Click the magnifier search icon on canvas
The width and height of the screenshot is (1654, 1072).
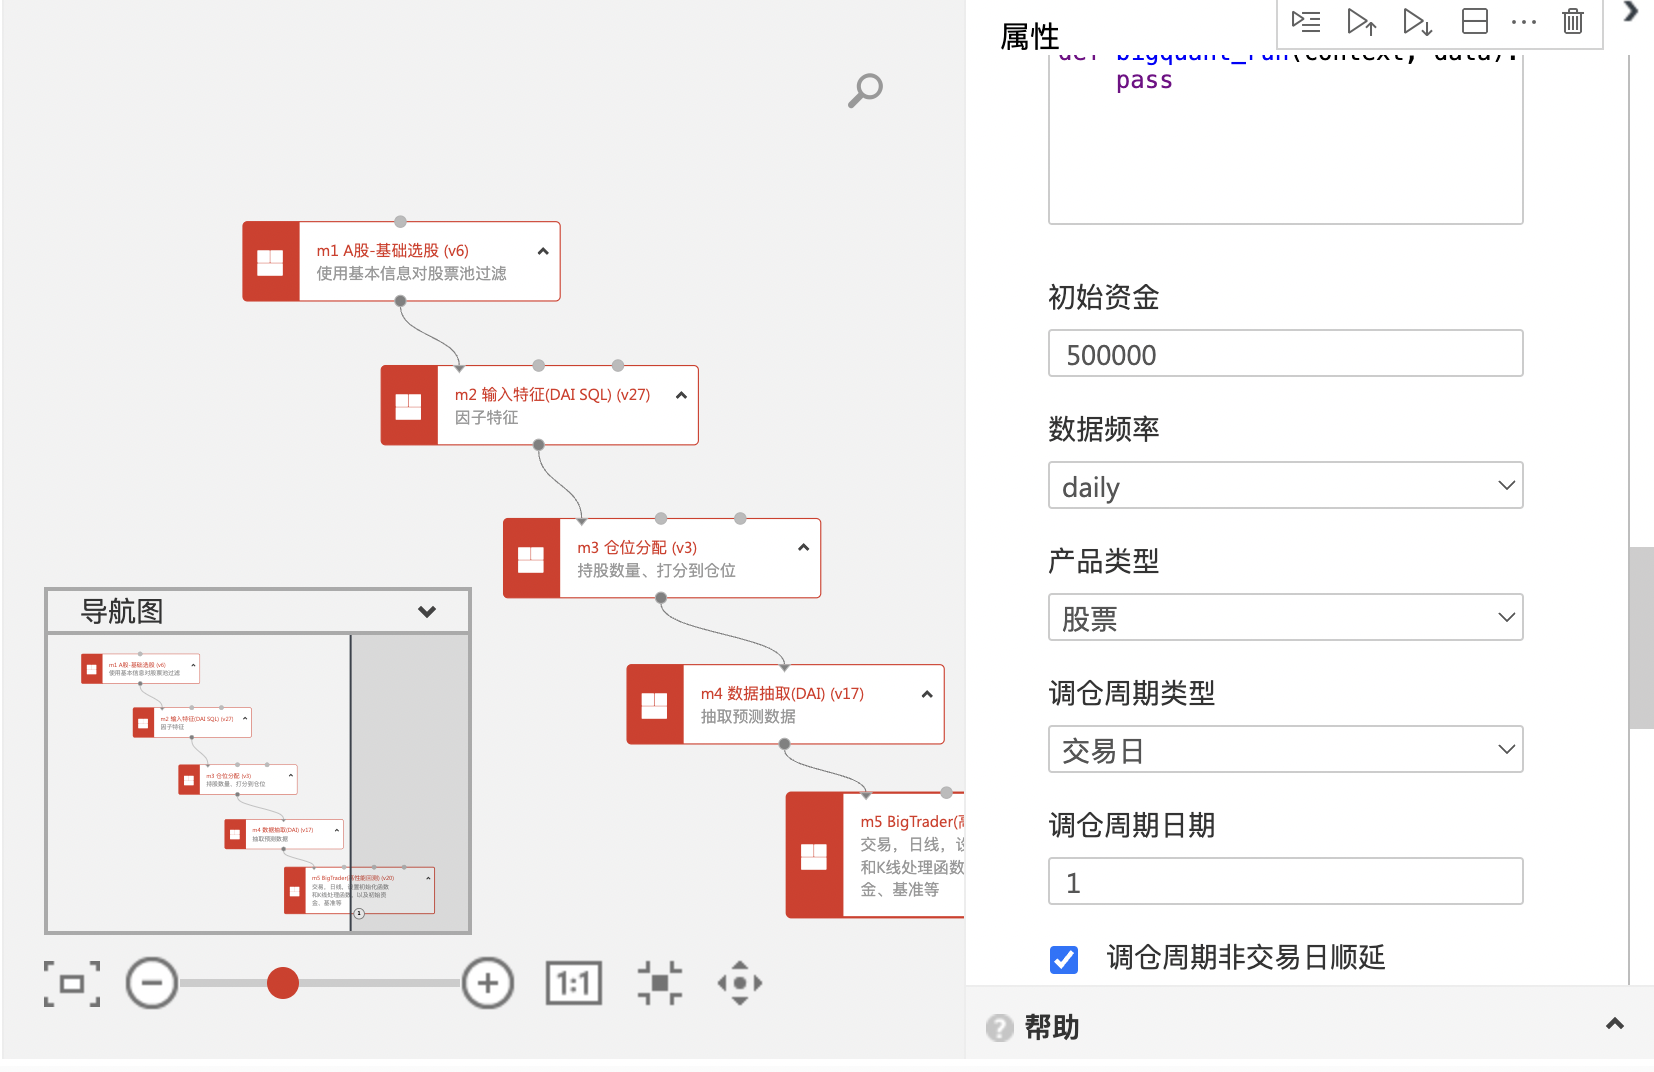(x=865, y=90)
